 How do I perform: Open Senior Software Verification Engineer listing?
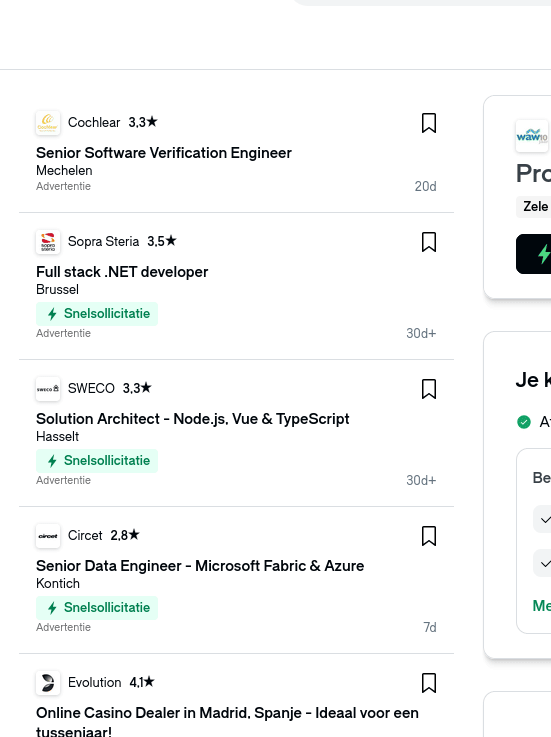pyautogui.click(x=164, y=153)
